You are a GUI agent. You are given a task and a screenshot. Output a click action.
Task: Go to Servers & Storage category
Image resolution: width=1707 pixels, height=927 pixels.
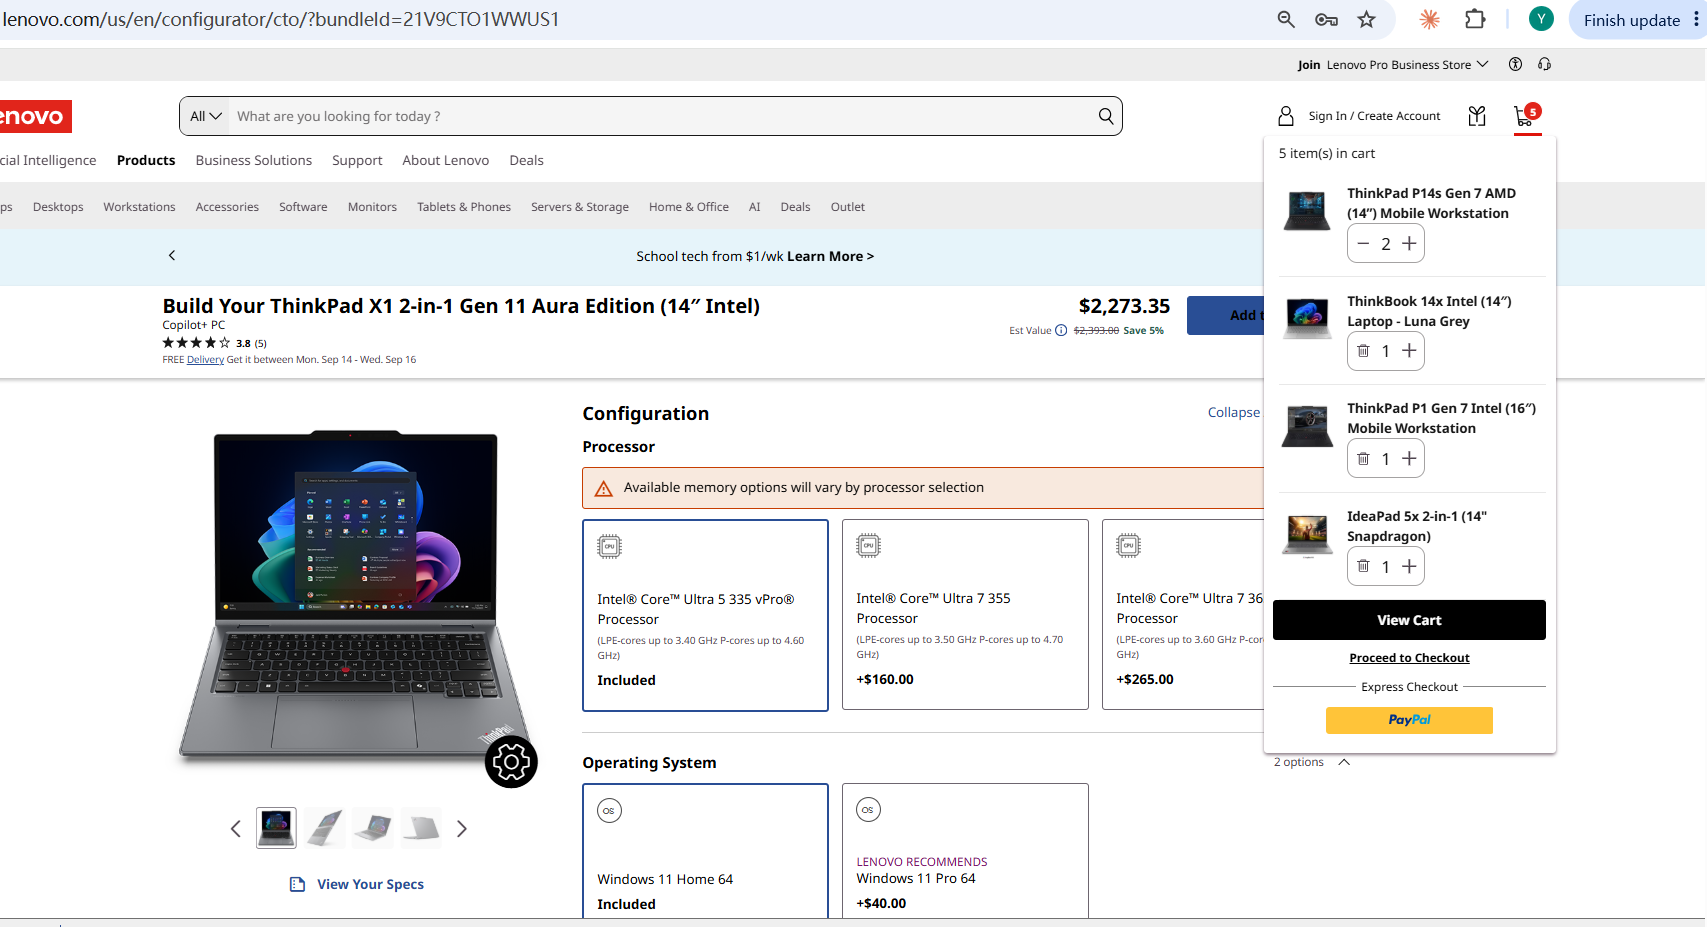tap(580, 207)
